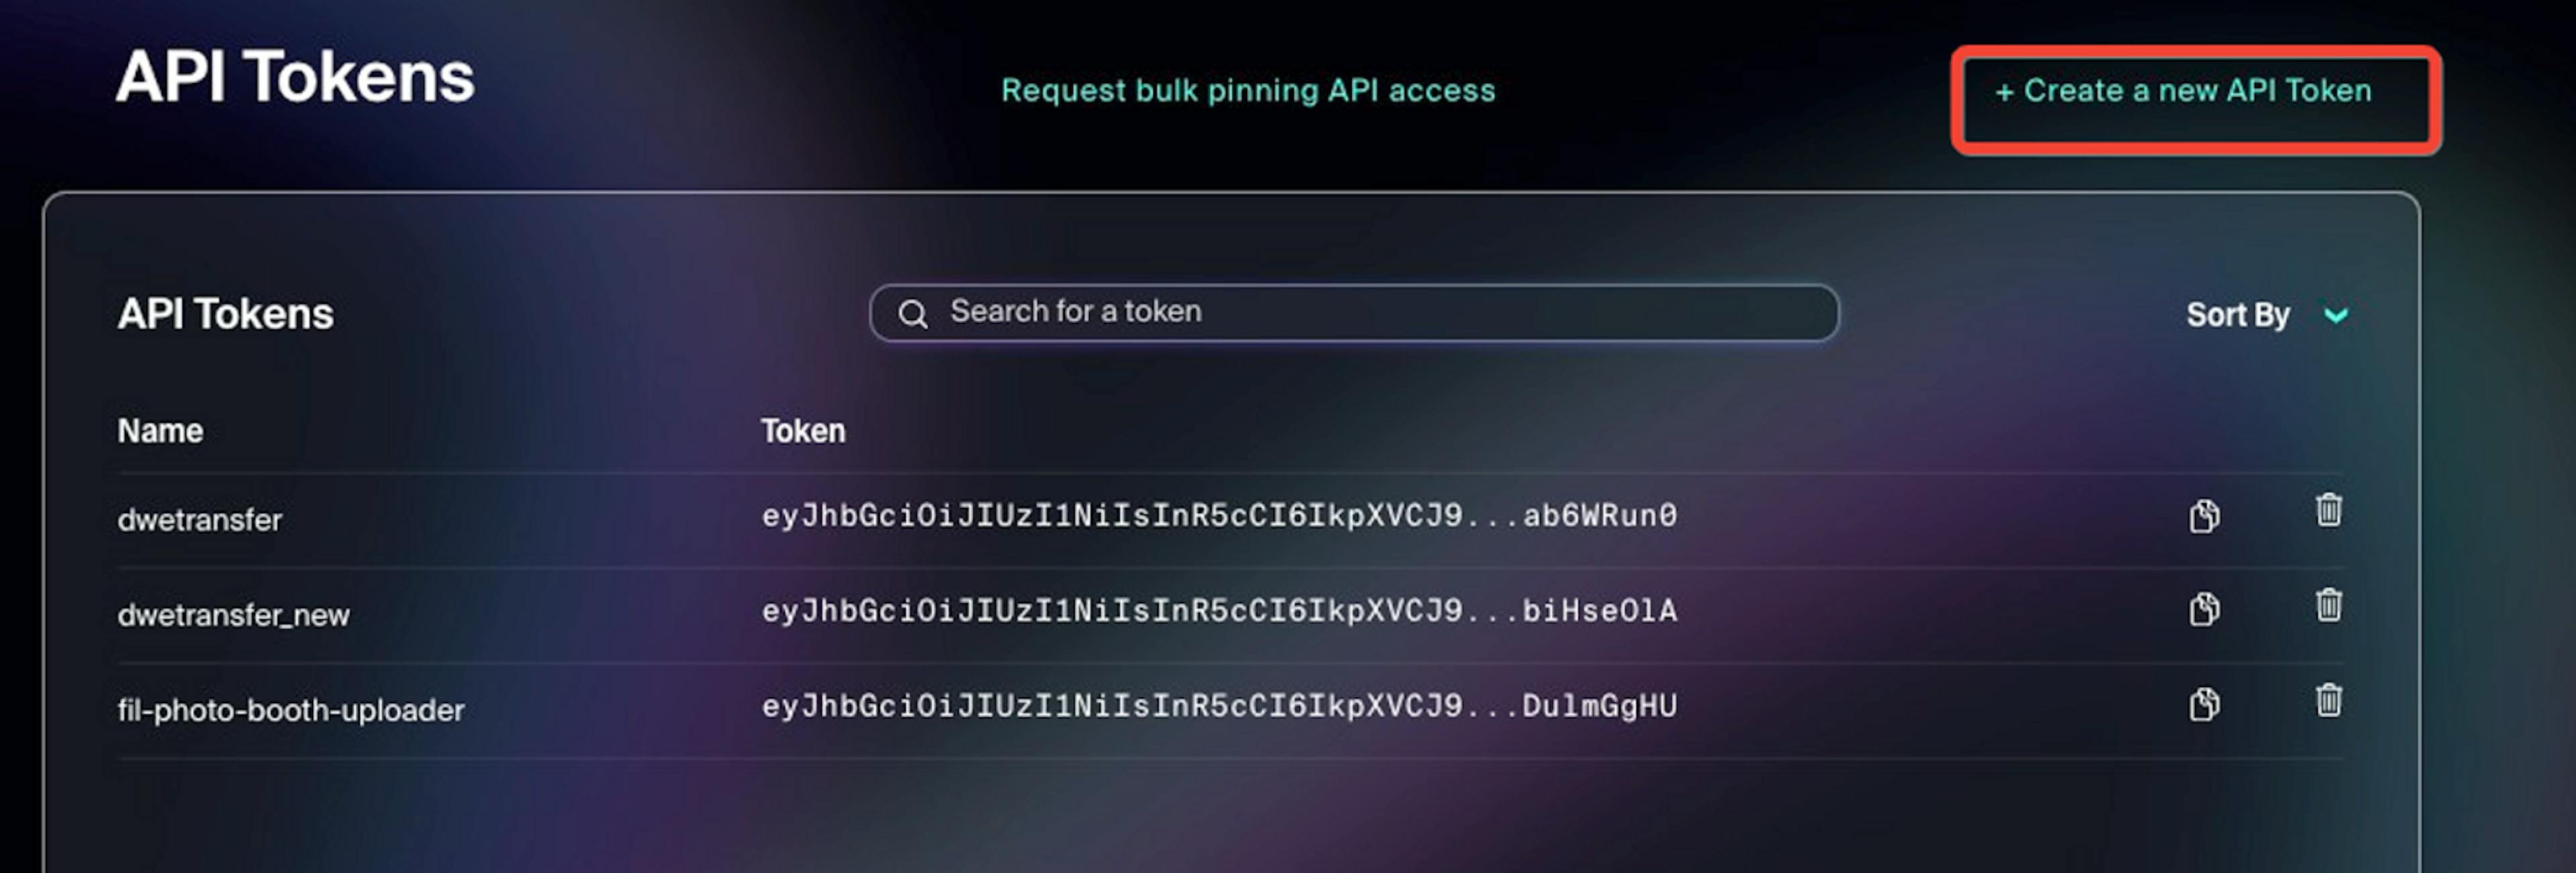Copy the dwetransfer_new token
The width and height of the screenshot is (2576, 873).
(2204, 609)
